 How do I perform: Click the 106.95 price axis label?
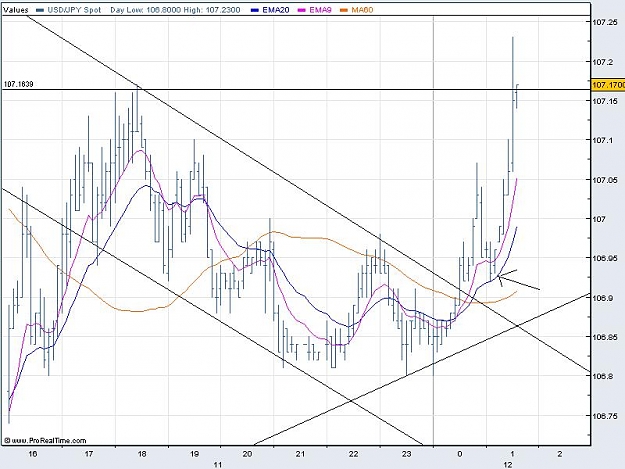605,258
